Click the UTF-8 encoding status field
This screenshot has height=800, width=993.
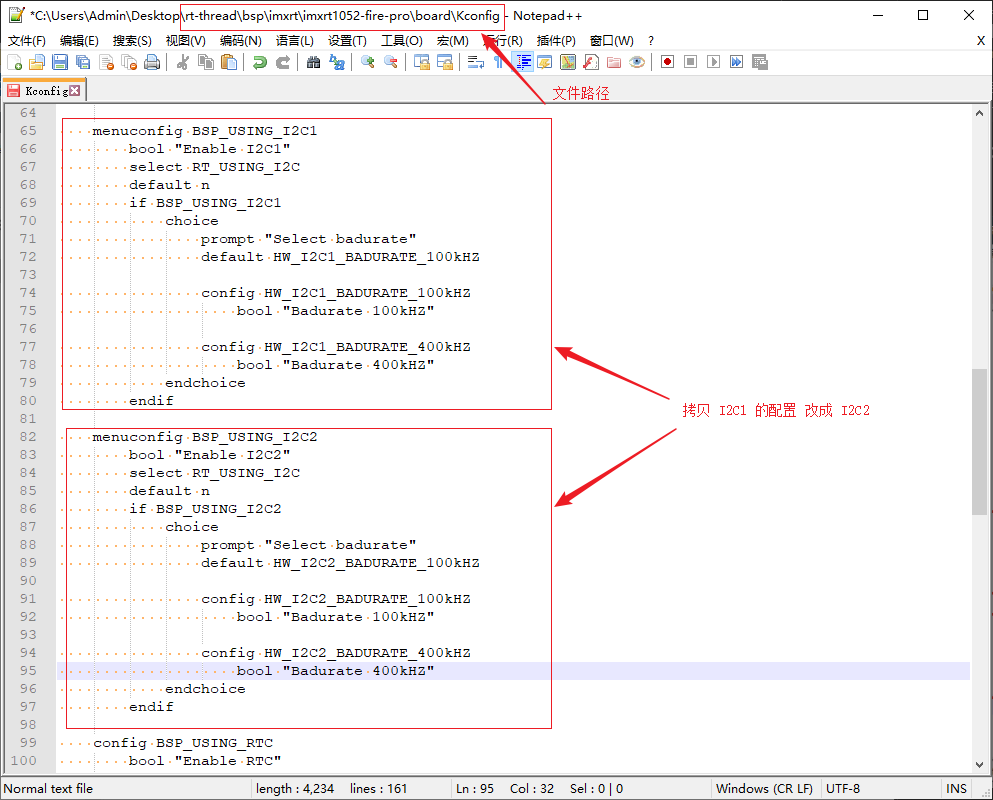click(x=843, y=788)
